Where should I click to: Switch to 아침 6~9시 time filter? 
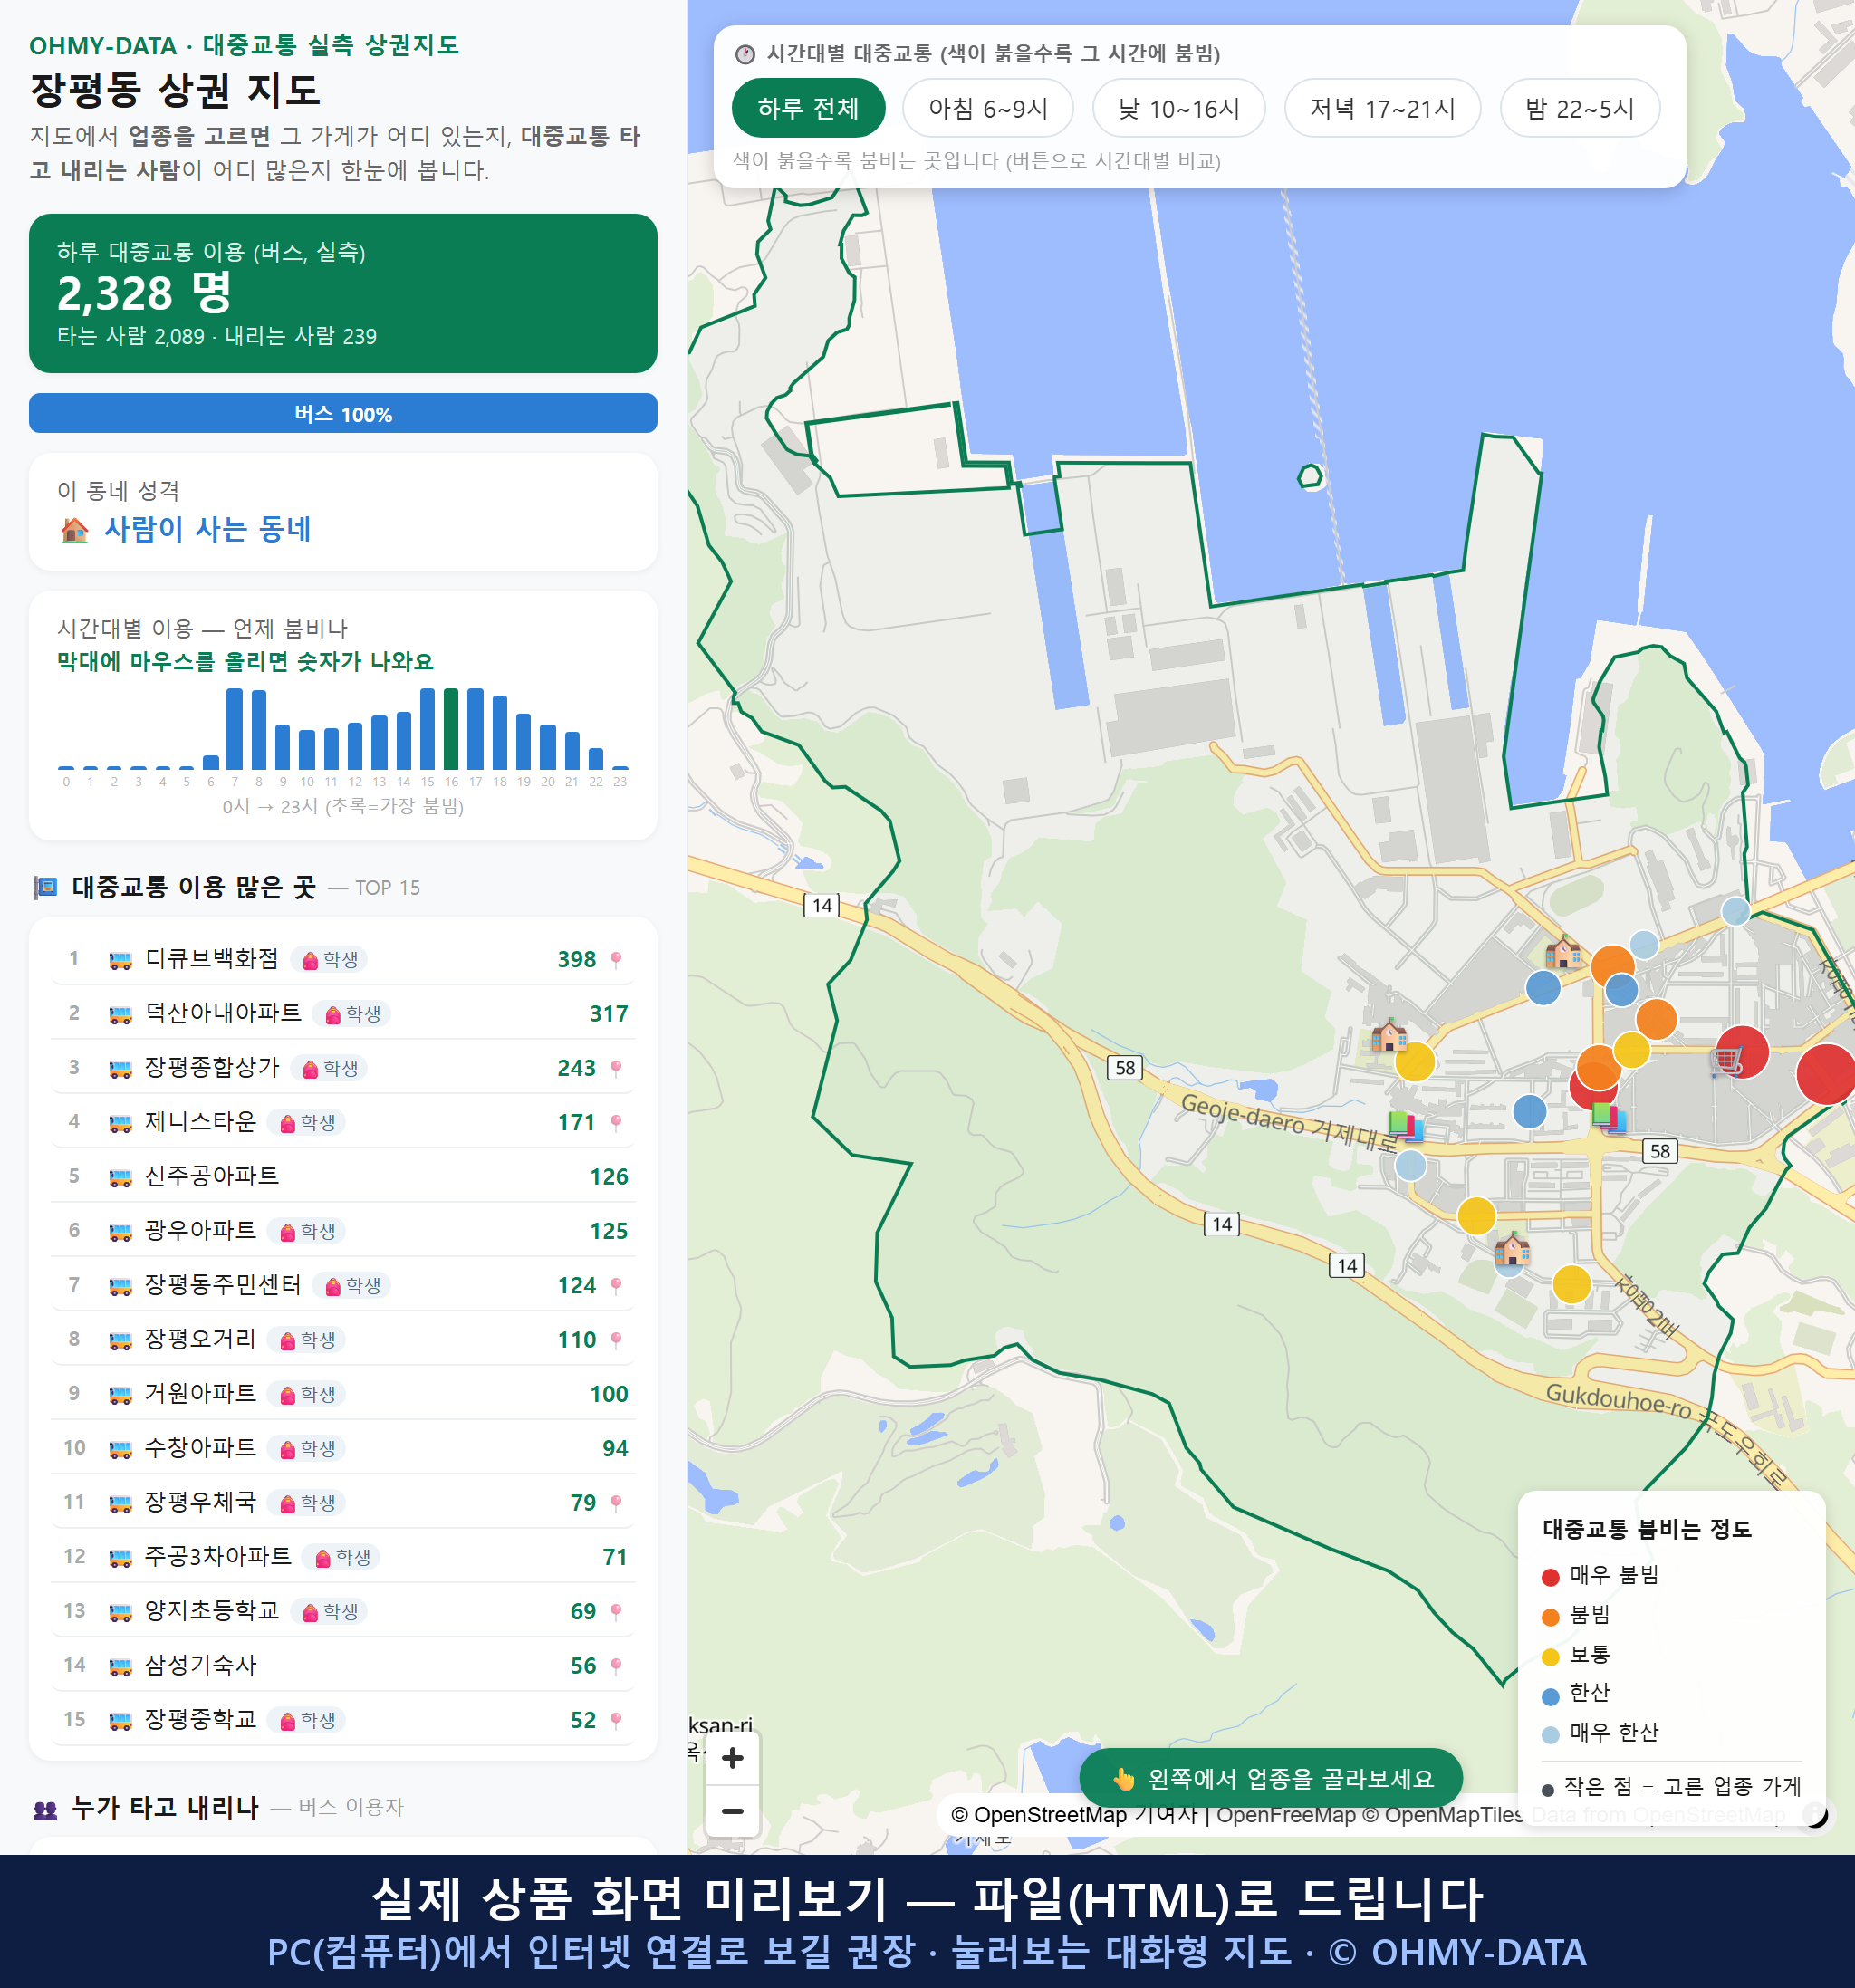coord(988,108)
